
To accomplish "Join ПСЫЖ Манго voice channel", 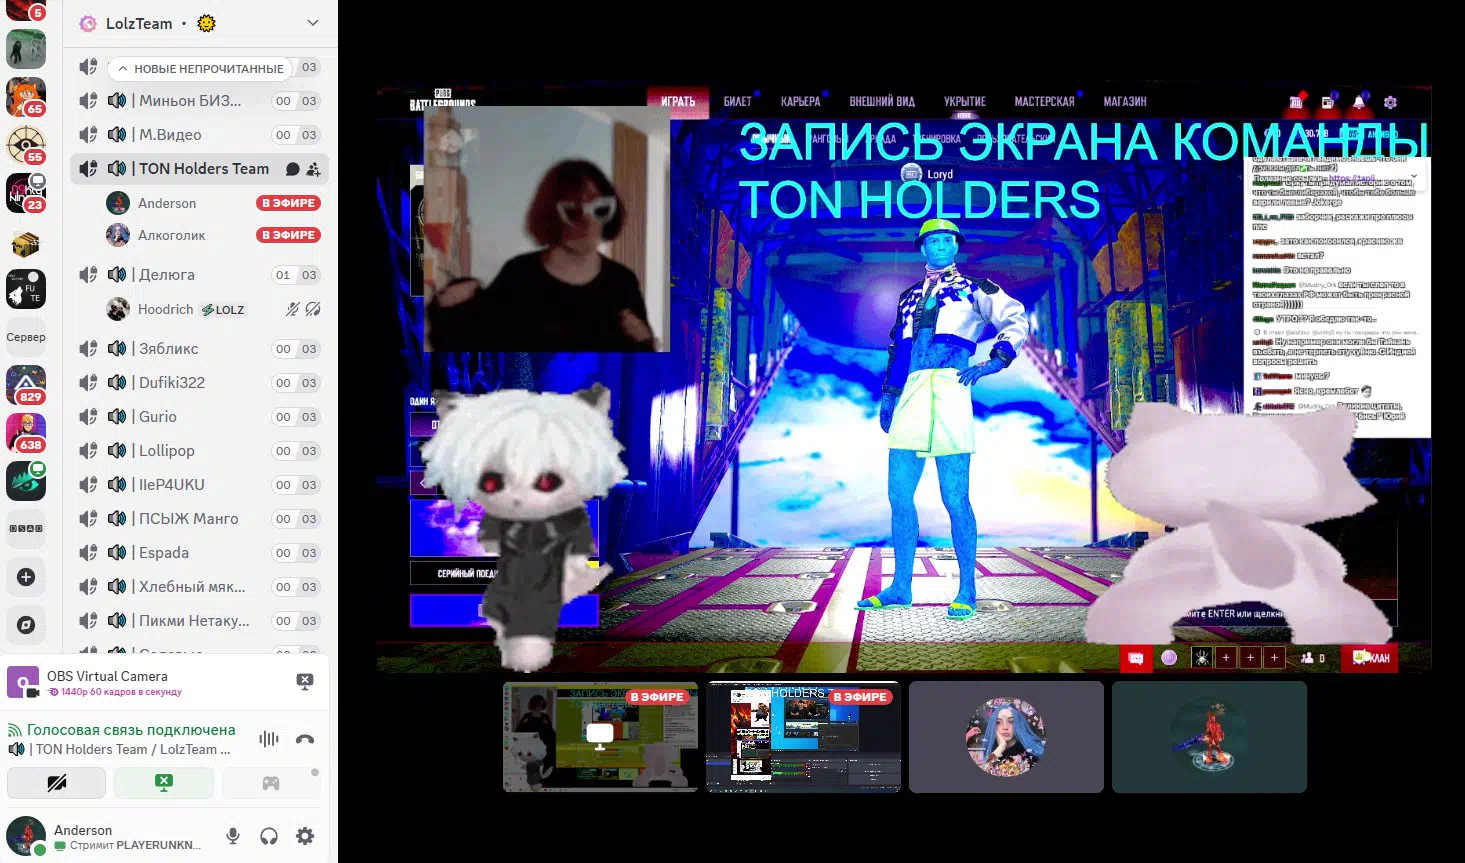I will tap(199, 519).
